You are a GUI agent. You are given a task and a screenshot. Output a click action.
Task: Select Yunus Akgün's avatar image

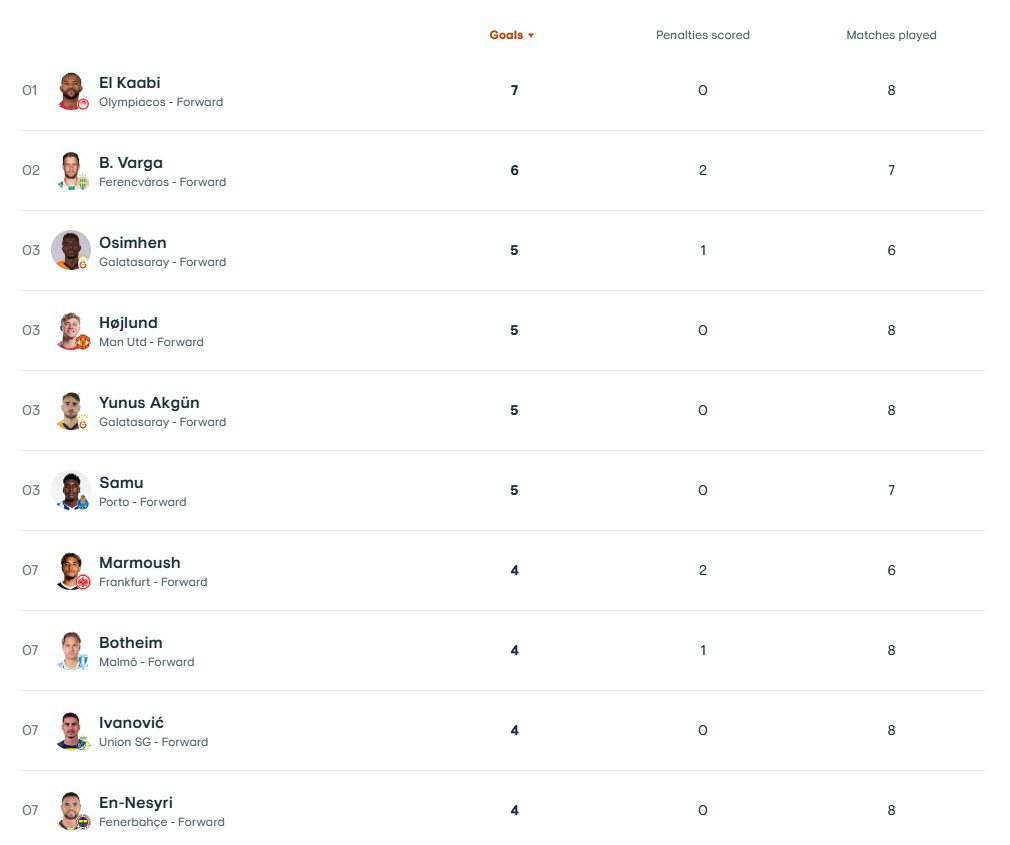[x=71, y=410]
